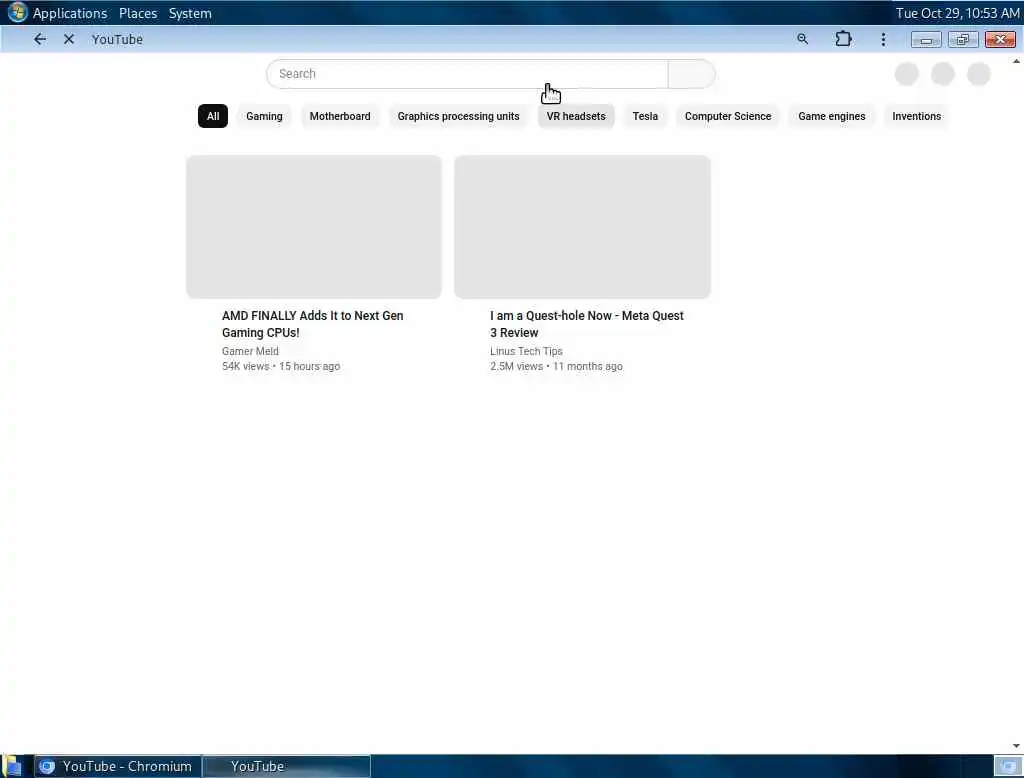Choose the Game engines filter

point(831,116)
